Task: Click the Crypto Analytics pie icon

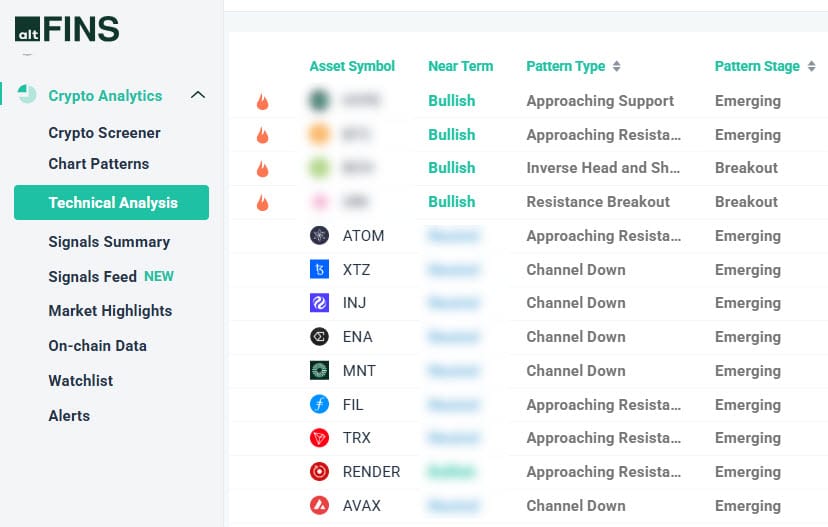Action: [27, 95]
